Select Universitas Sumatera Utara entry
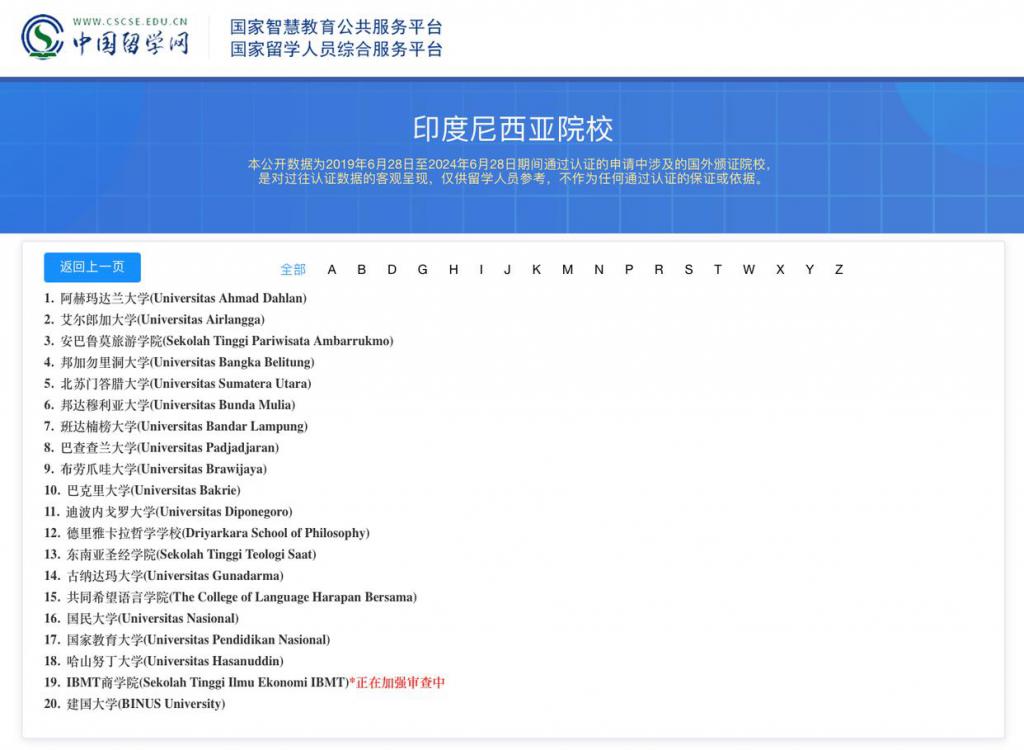 point(185,384)
